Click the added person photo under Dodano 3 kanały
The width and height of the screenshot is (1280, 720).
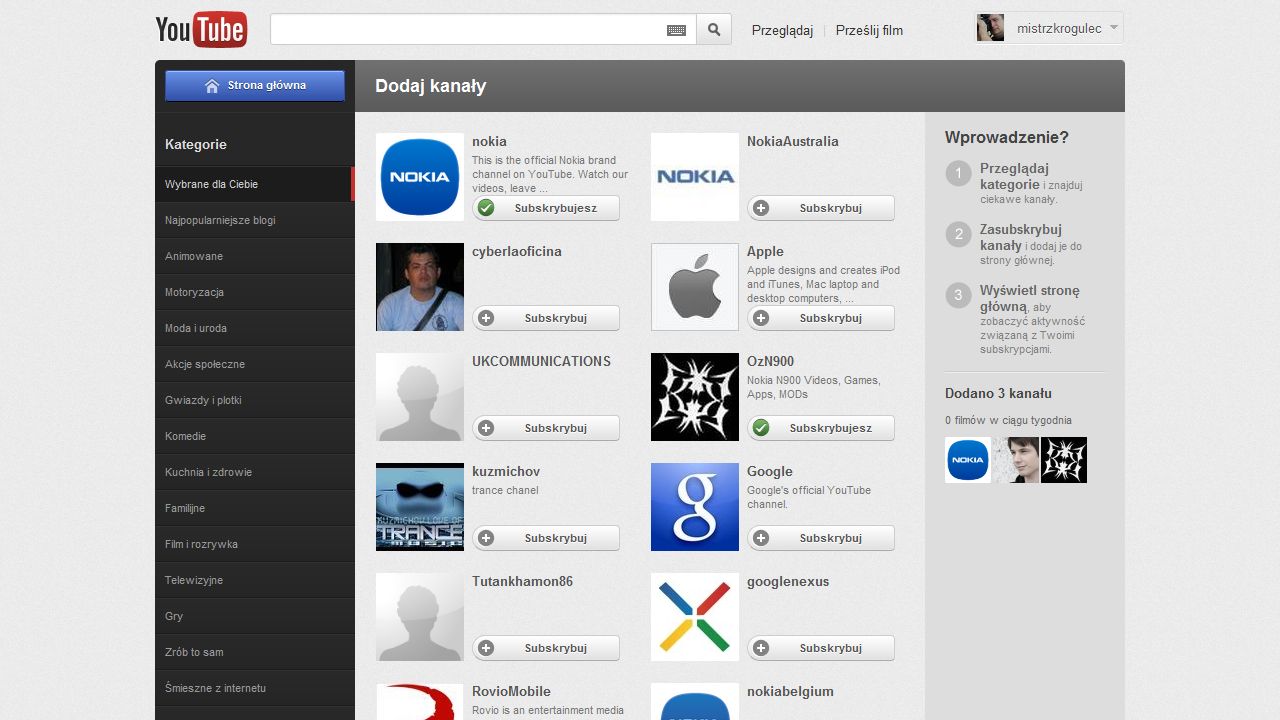[1016, 460]
